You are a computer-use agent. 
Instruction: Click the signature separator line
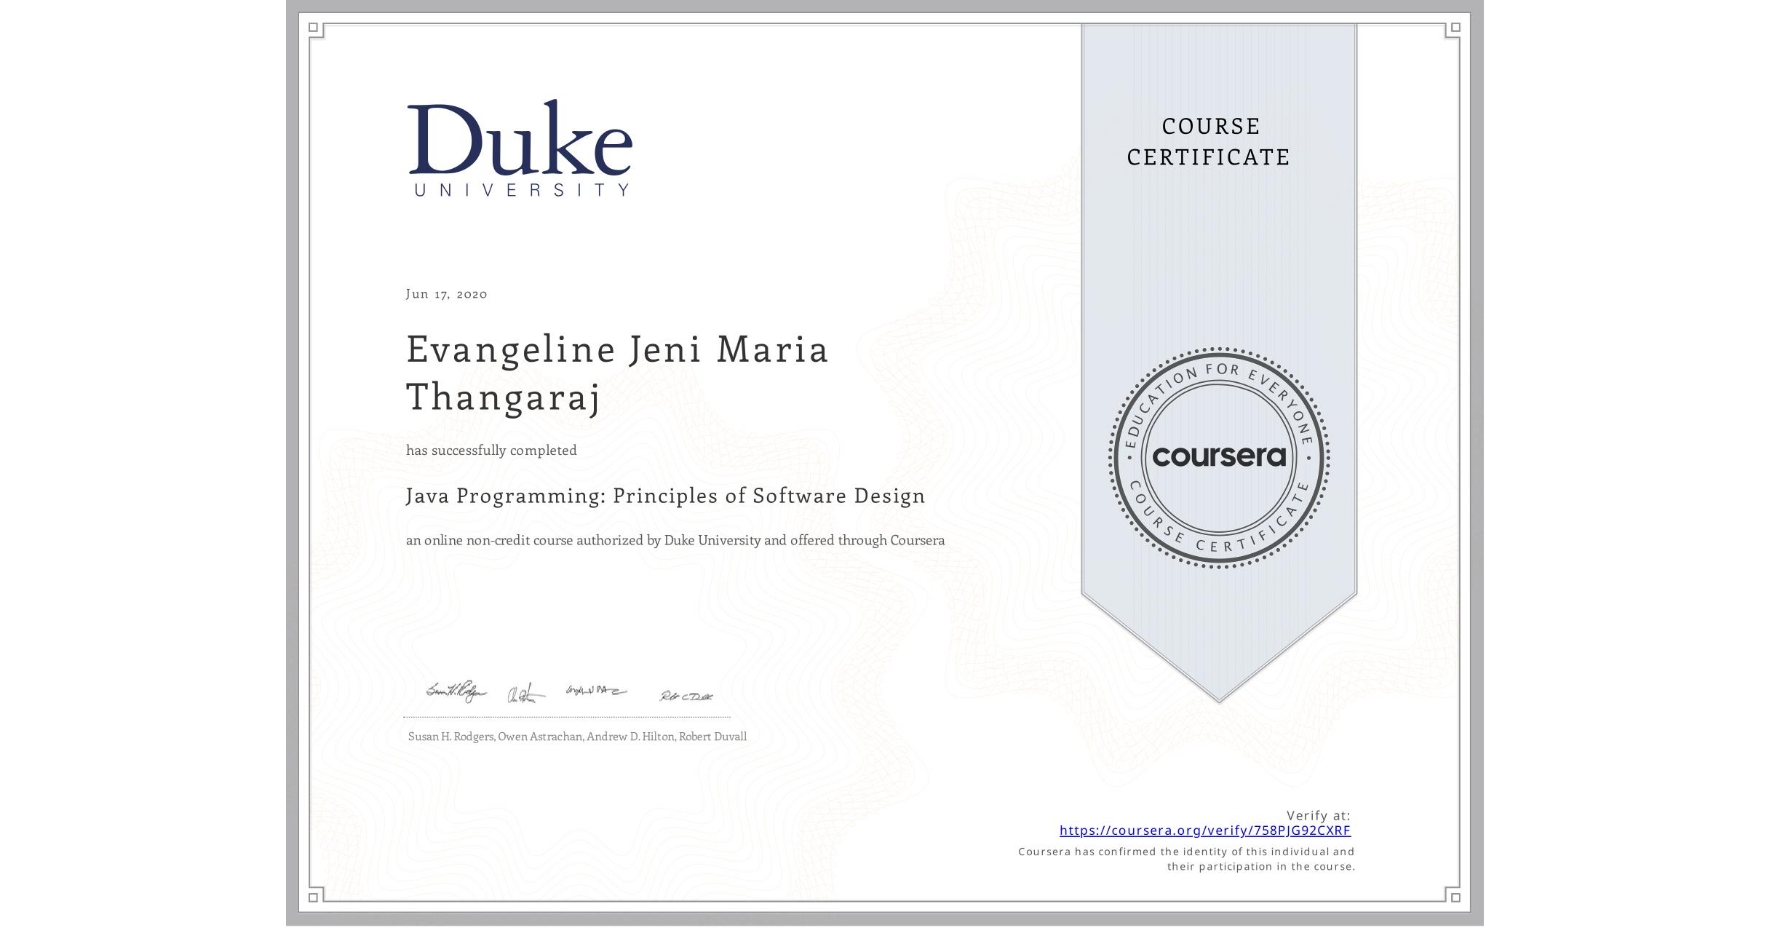click(x=565, y=714)
